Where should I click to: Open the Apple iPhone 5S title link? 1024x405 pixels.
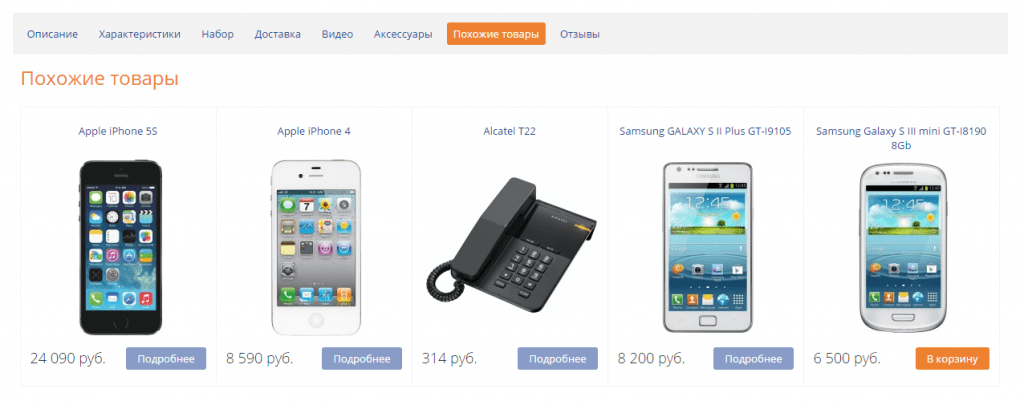click(x=118, y=131)
